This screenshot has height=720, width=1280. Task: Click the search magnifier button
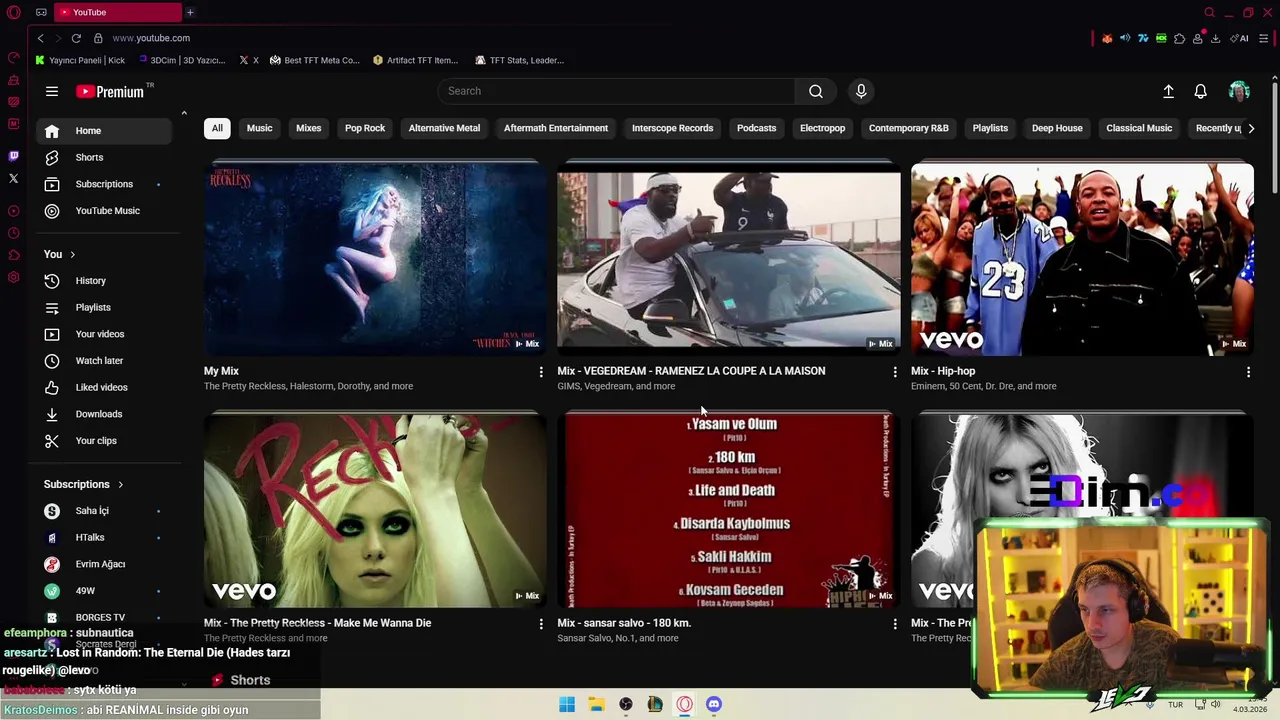coord(816,91)
